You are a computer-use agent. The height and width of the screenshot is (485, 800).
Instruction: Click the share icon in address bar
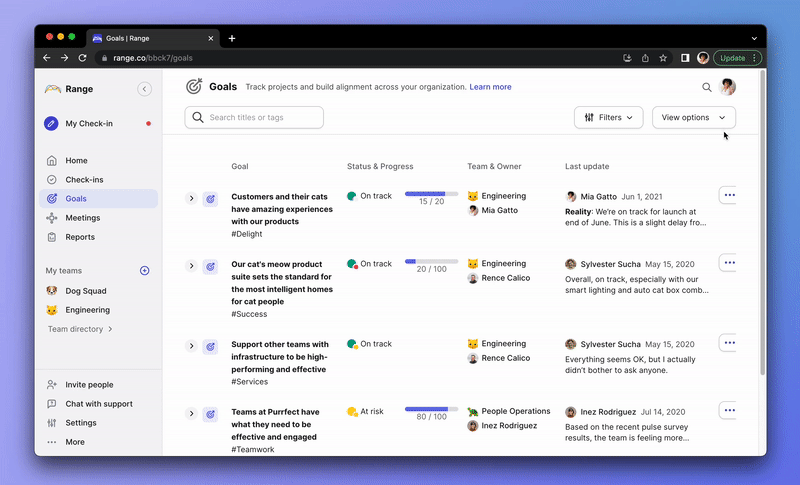[x=645, y=58]
